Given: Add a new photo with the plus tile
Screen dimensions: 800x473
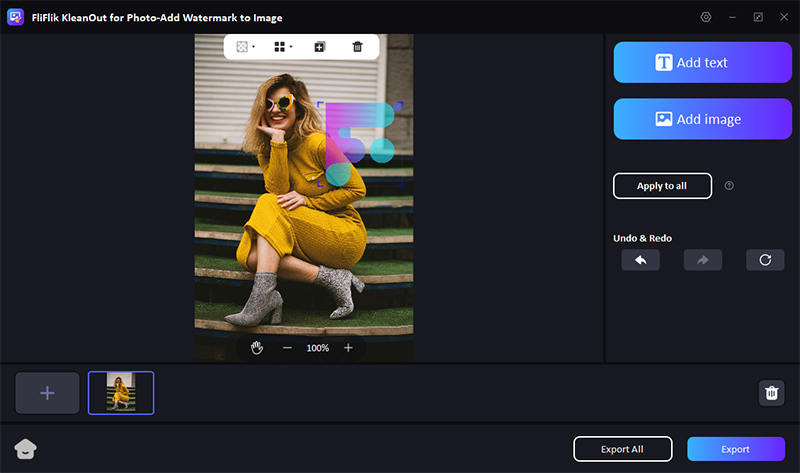Looking at the screenshot, I should 47,393.
